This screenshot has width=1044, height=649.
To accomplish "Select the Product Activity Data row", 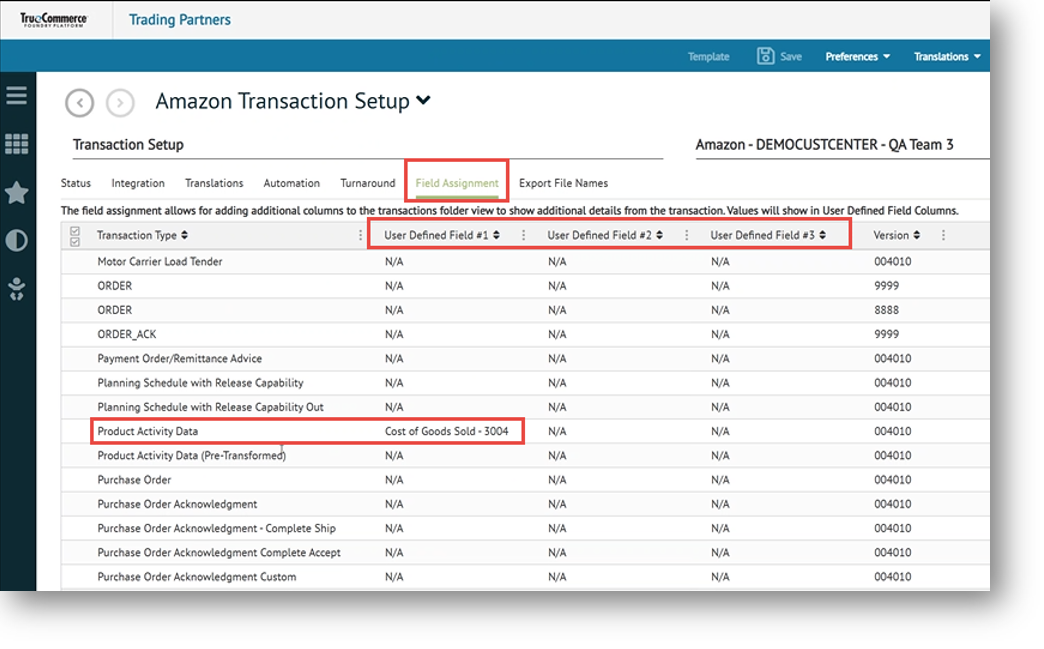I will coord(525,431).
